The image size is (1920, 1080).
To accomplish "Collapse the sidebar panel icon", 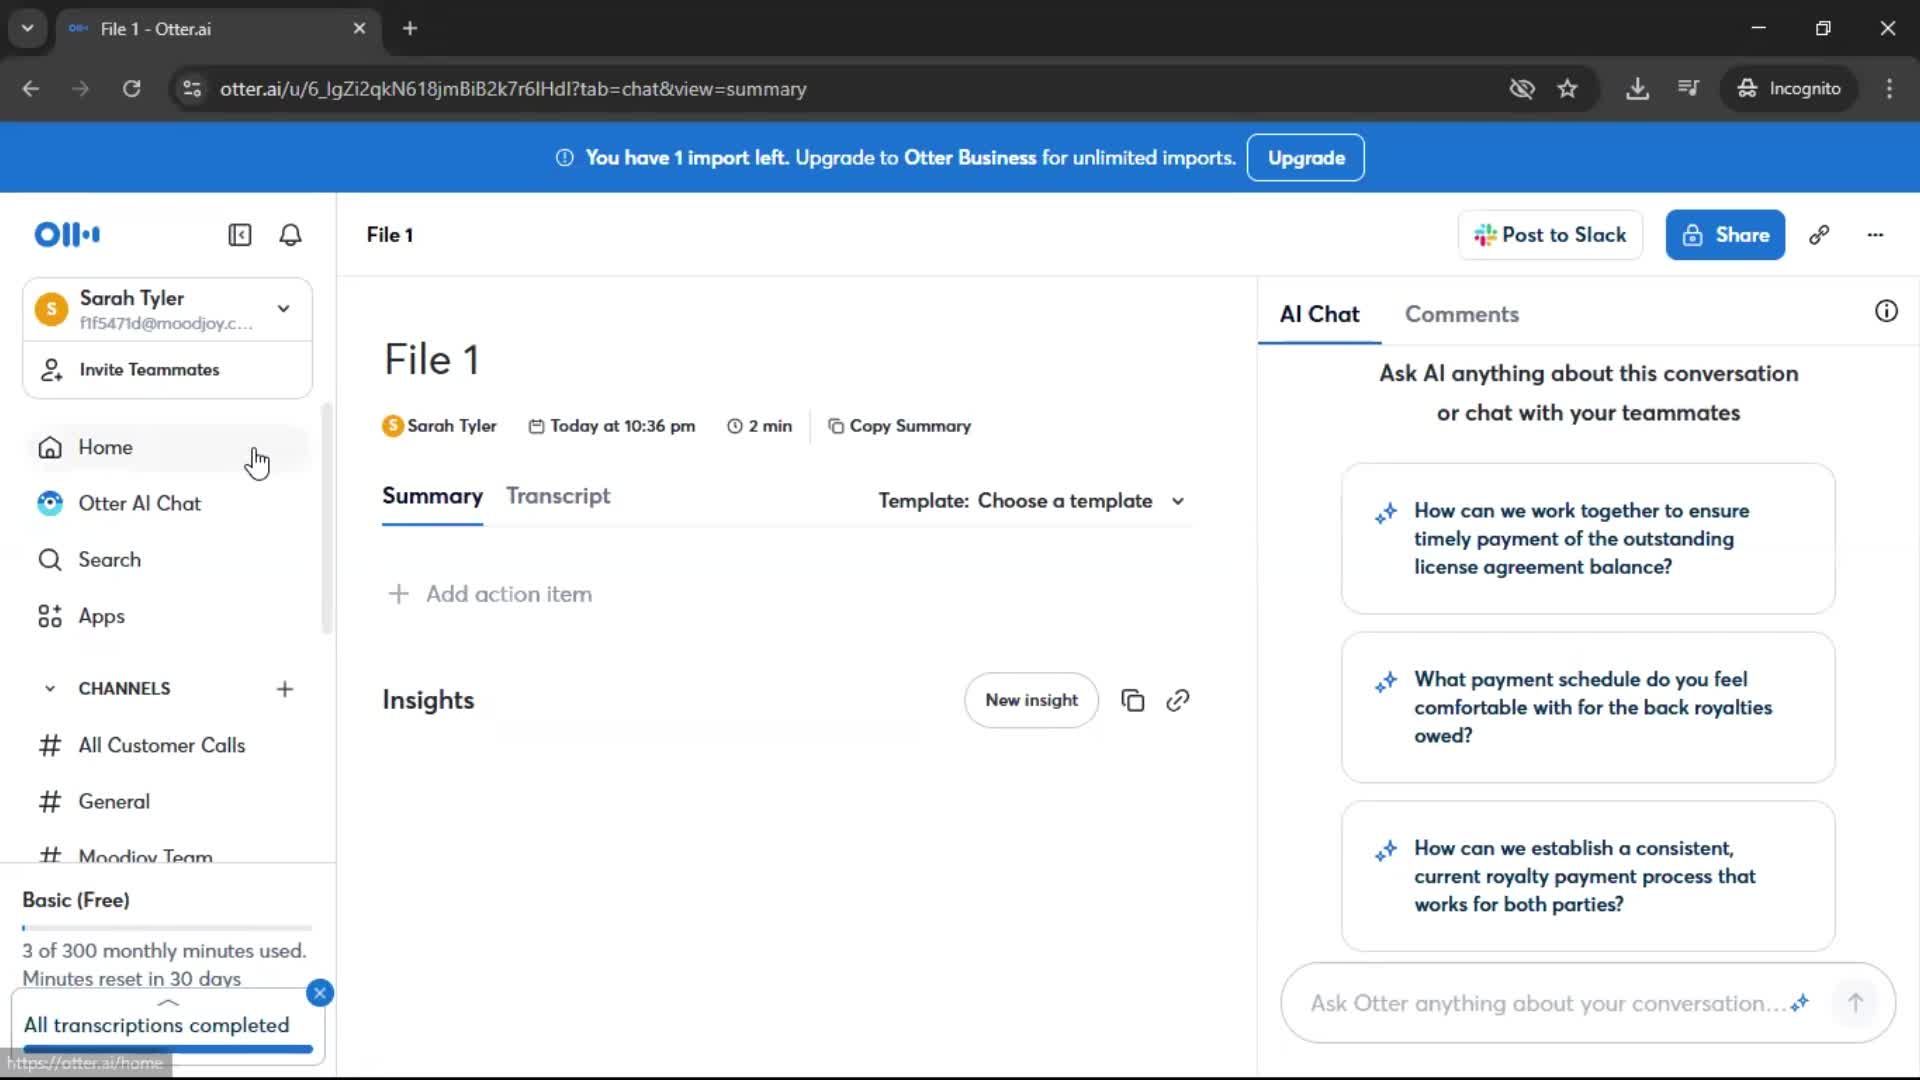I will 239,235.
